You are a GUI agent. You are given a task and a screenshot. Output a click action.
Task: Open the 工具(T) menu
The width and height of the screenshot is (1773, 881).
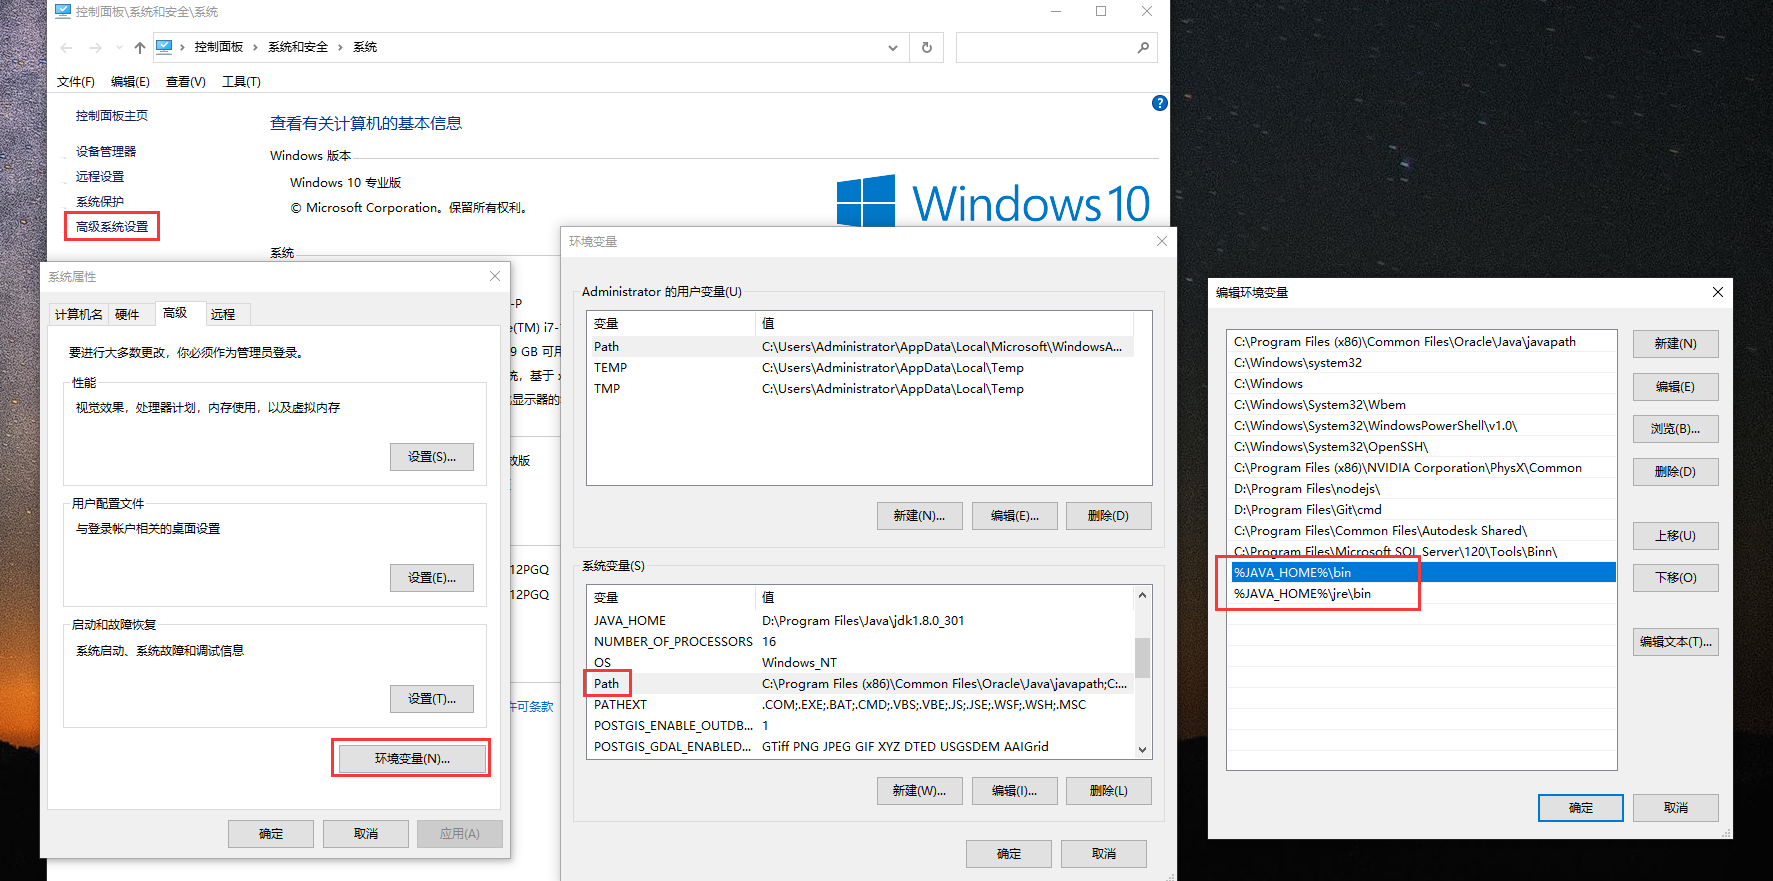[x=241, y=82]
